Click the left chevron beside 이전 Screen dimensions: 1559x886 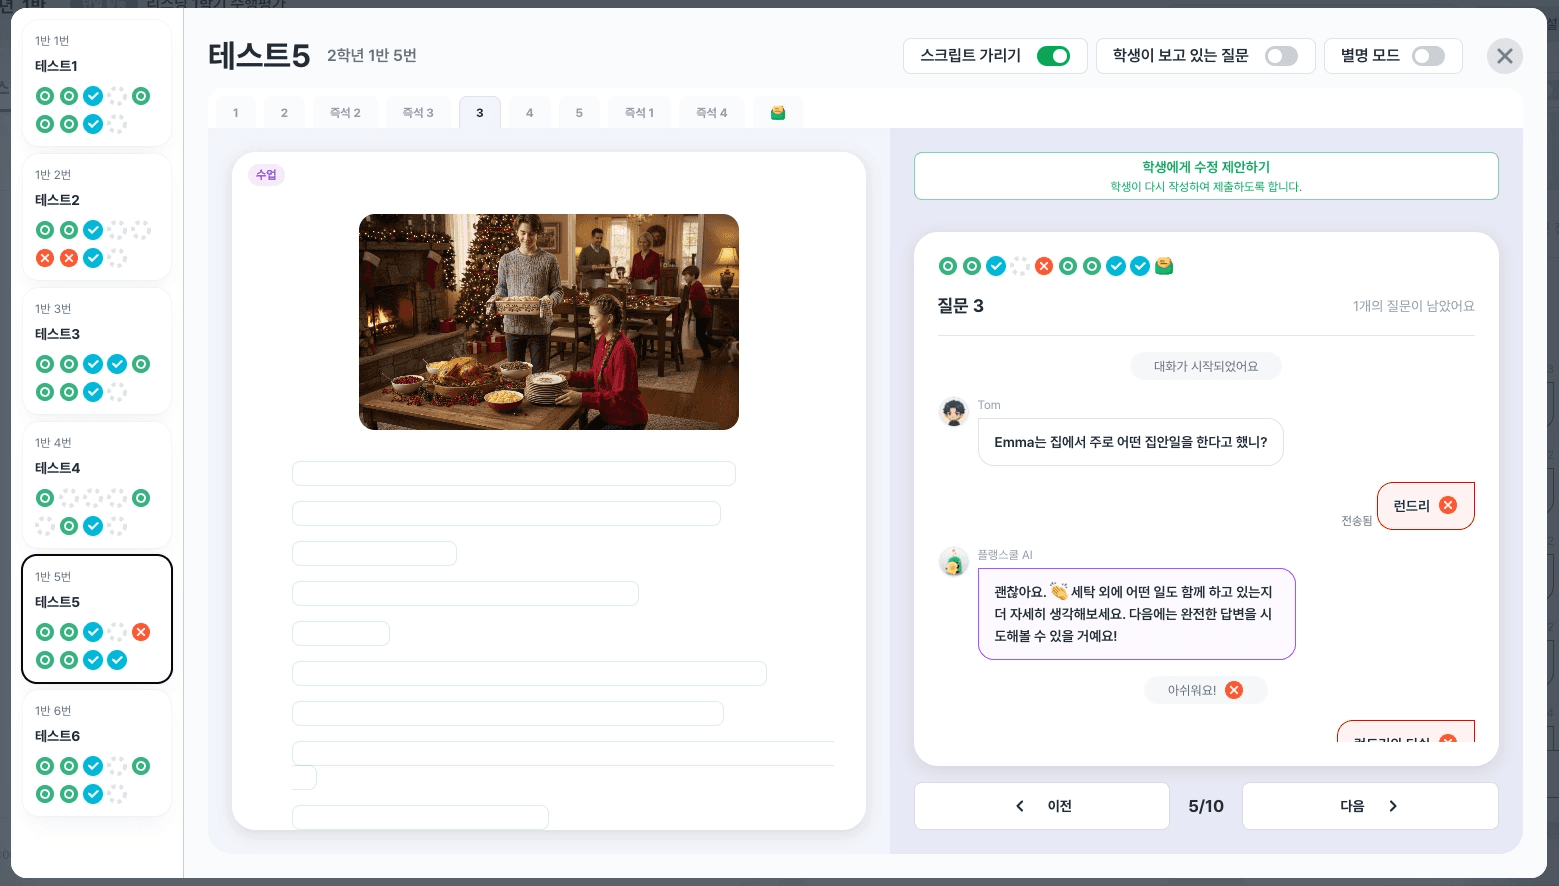coord(1020,806)
